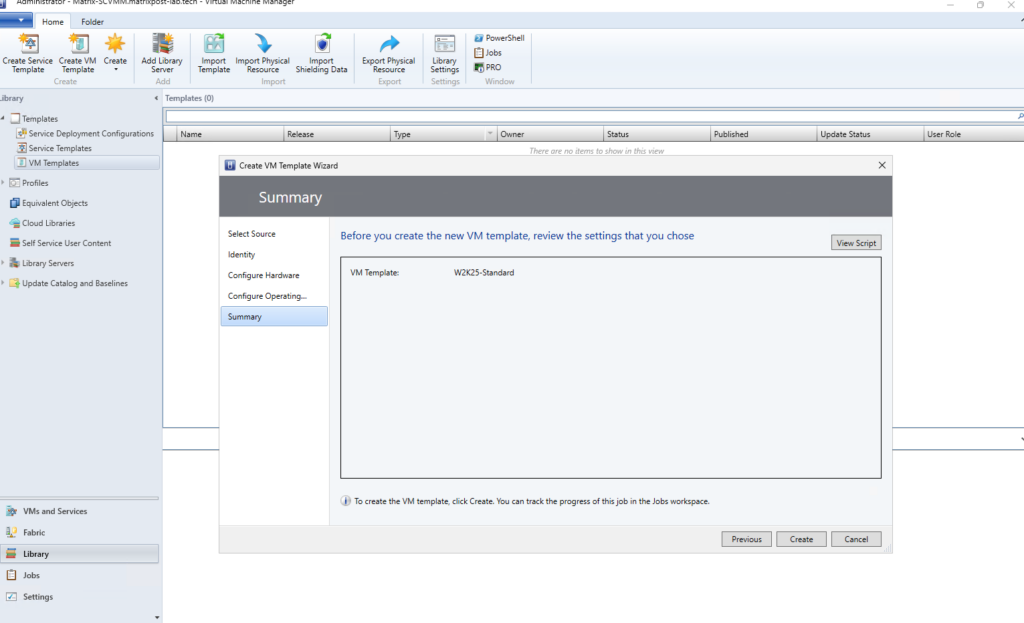1024x623 pixels.
Task: Click Import Template ribbon icon
Action: pyautogui.click(x=214, y=53)
